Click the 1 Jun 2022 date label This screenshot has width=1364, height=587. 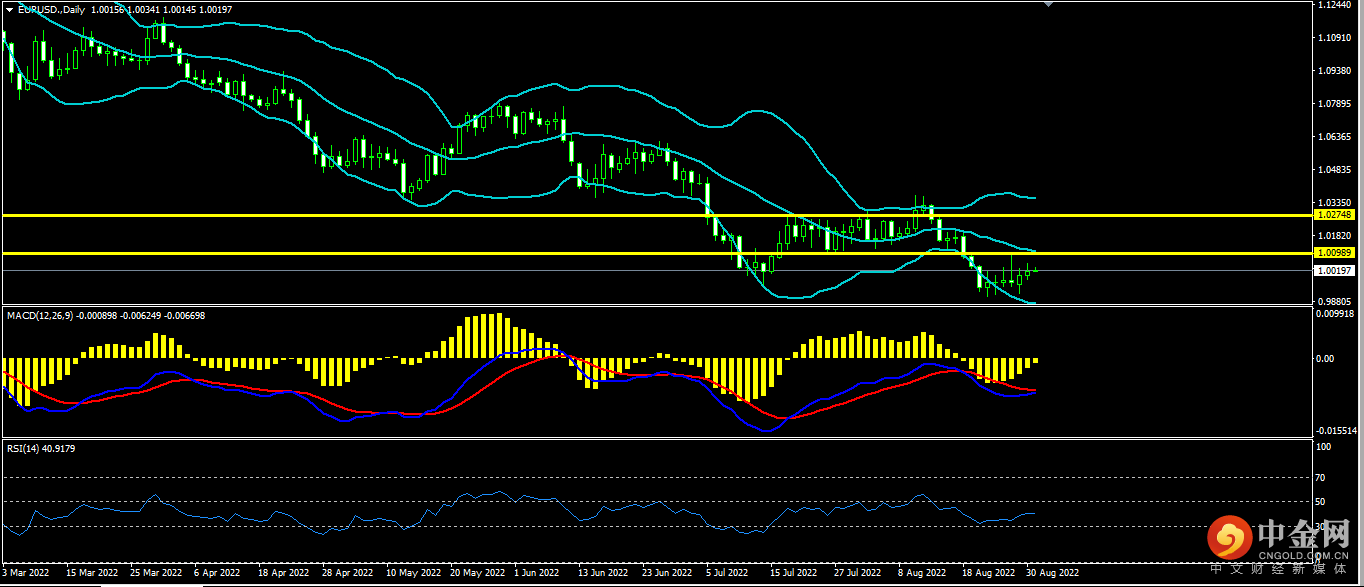(537, 573)
